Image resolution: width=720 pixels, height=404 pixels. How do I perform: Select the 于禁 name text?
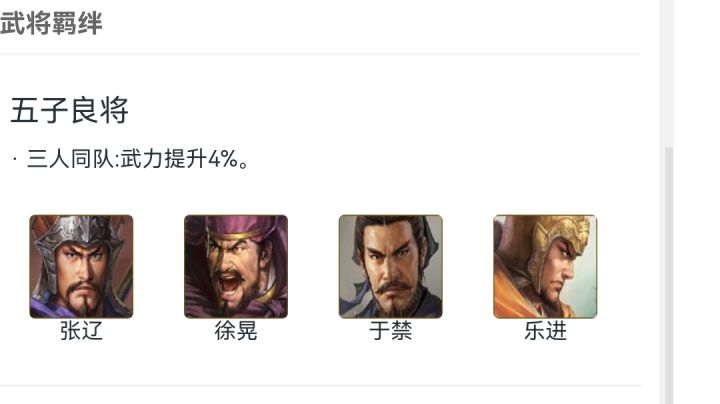tap(391, 331)
